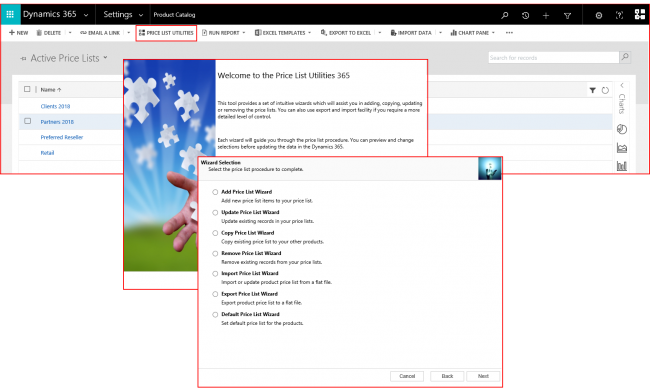The image size is (650, 388).
Task: Toggle the select-all checkbox in grid header
Action: click(27, 89)
